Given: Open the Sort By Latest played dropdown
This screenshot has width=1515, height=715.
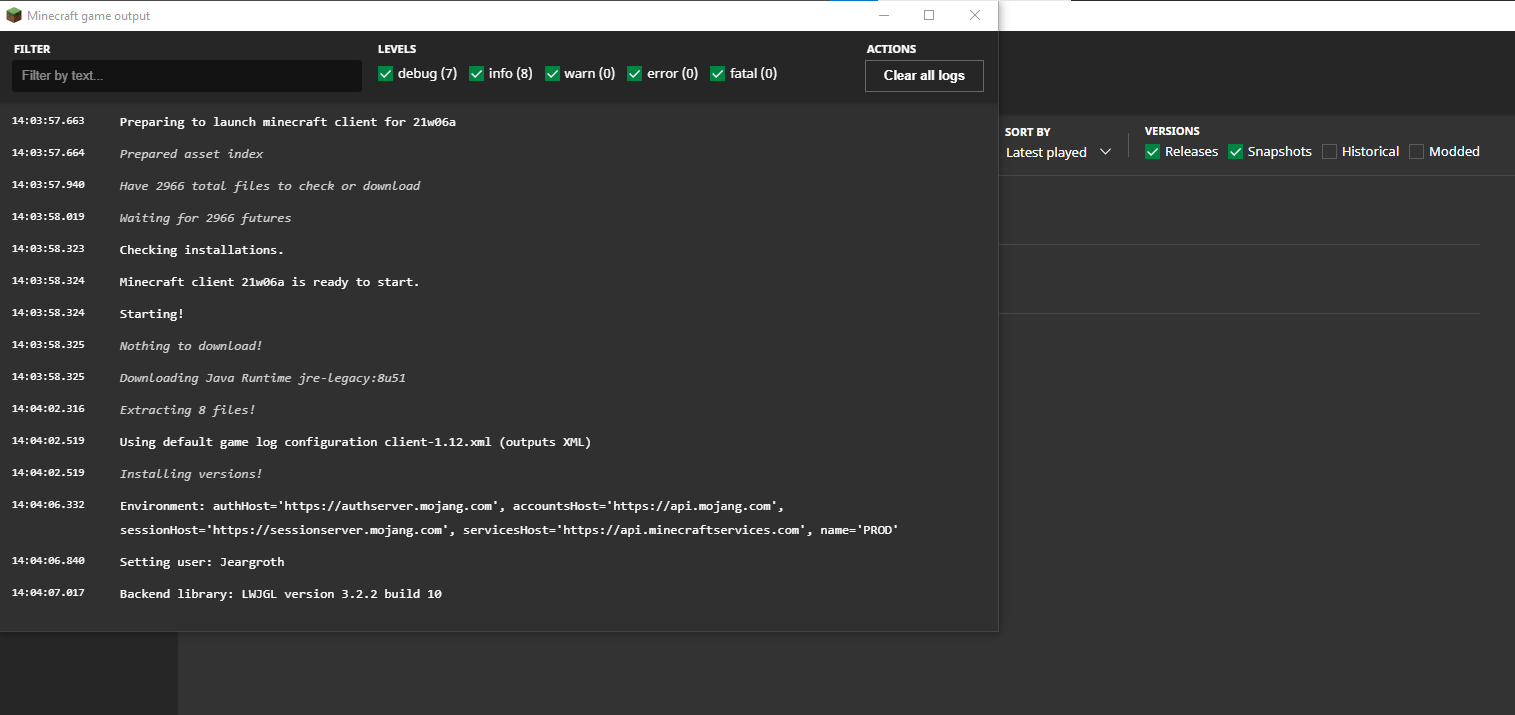Looking at the screenshot, I should (x=1046, y=152).
